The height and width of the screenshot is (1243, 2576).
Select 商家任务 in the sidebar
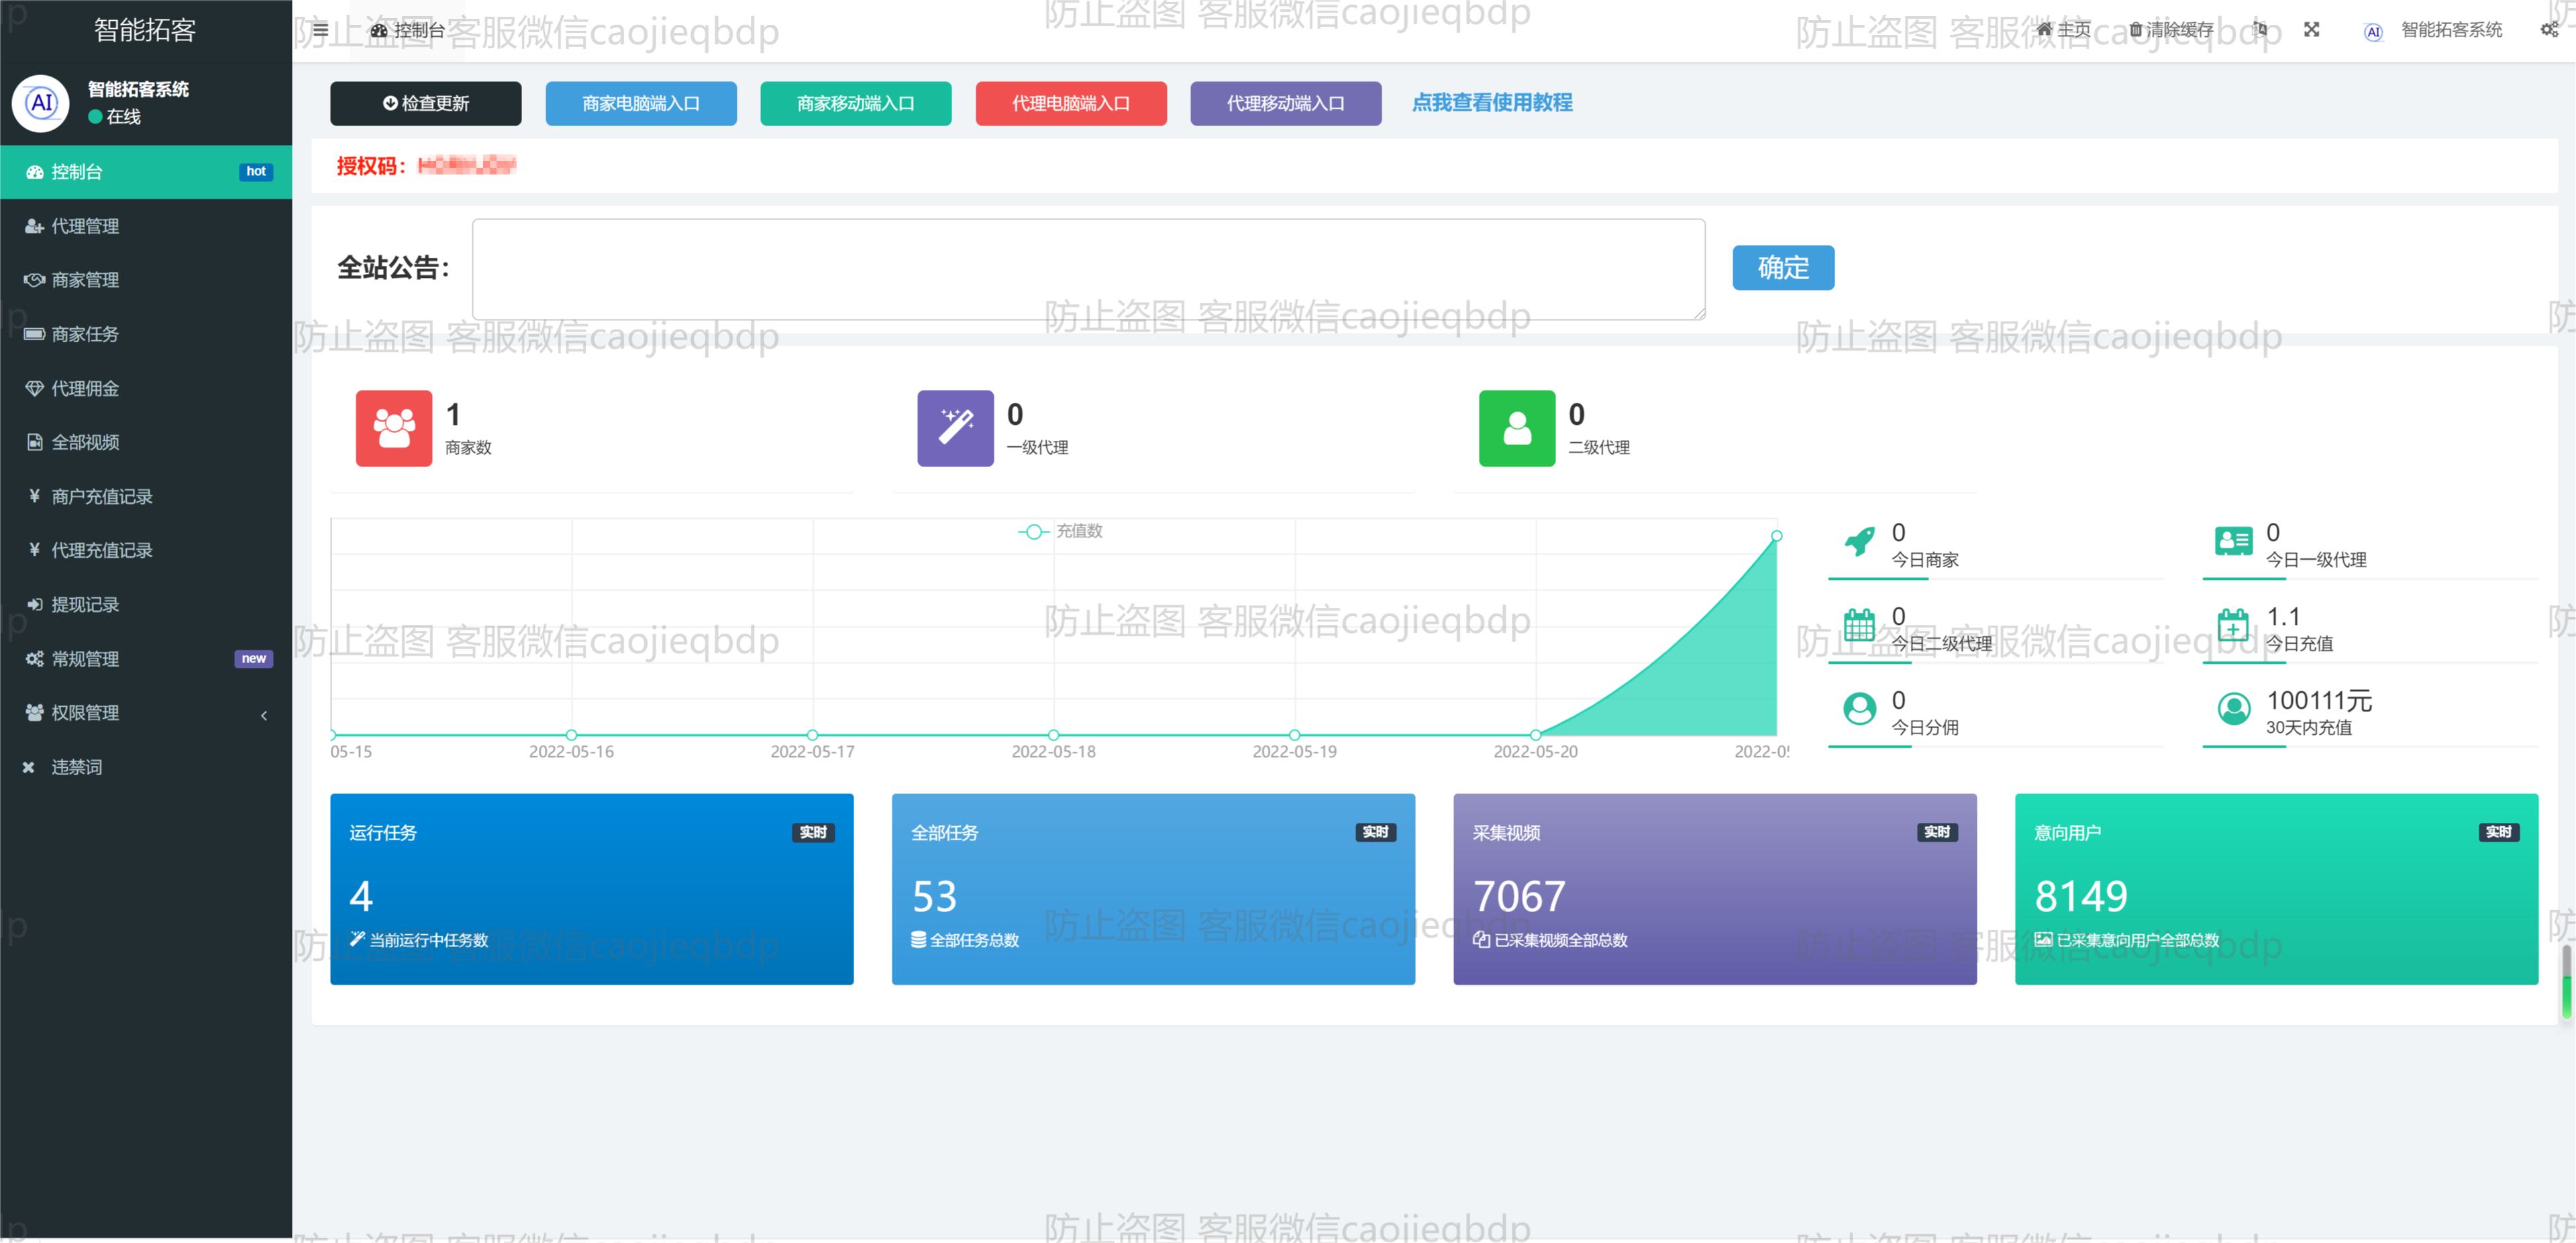tap(85, 334)
